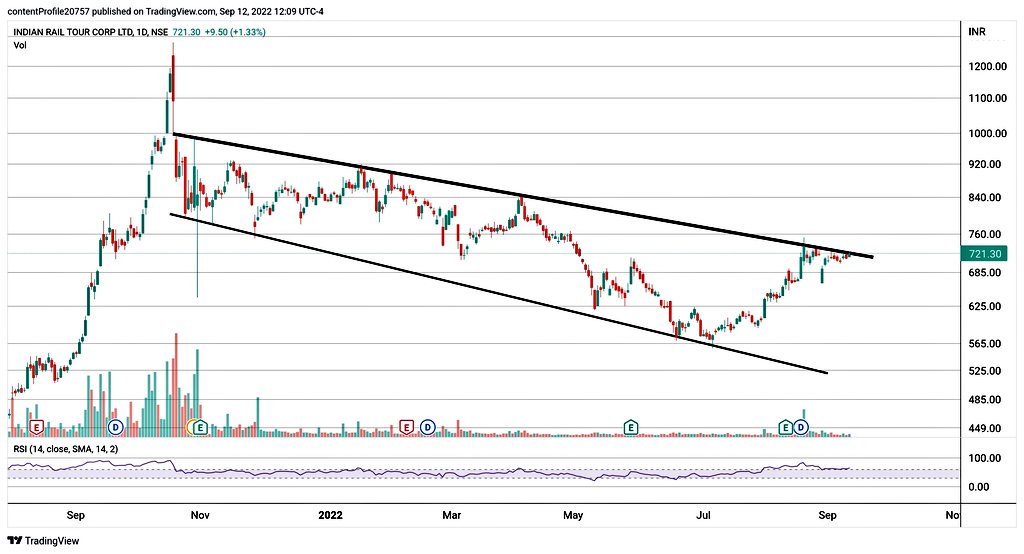Click the May time-axis label

(573, 515)
